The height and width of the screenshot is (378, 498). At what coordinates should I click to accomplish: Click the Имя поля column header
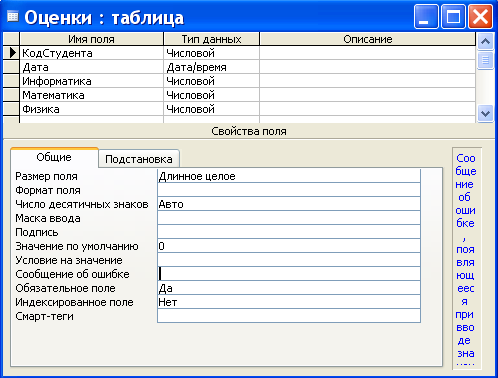pos(92,39)
